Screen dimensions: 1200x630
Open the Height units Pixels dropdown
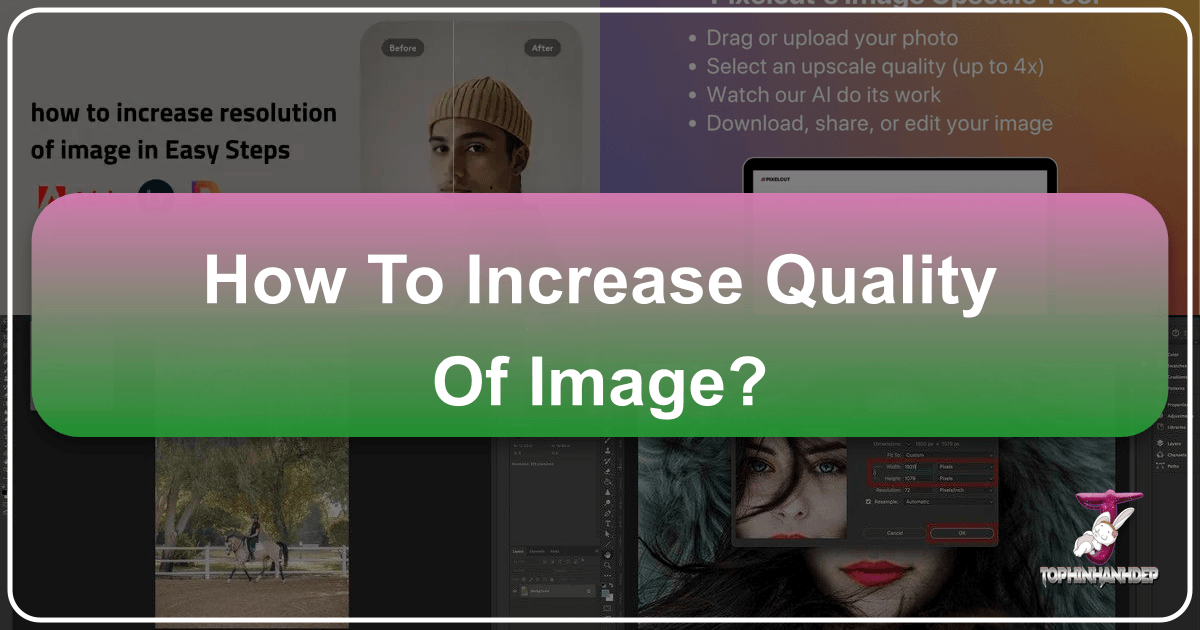(x=965, y=479)
